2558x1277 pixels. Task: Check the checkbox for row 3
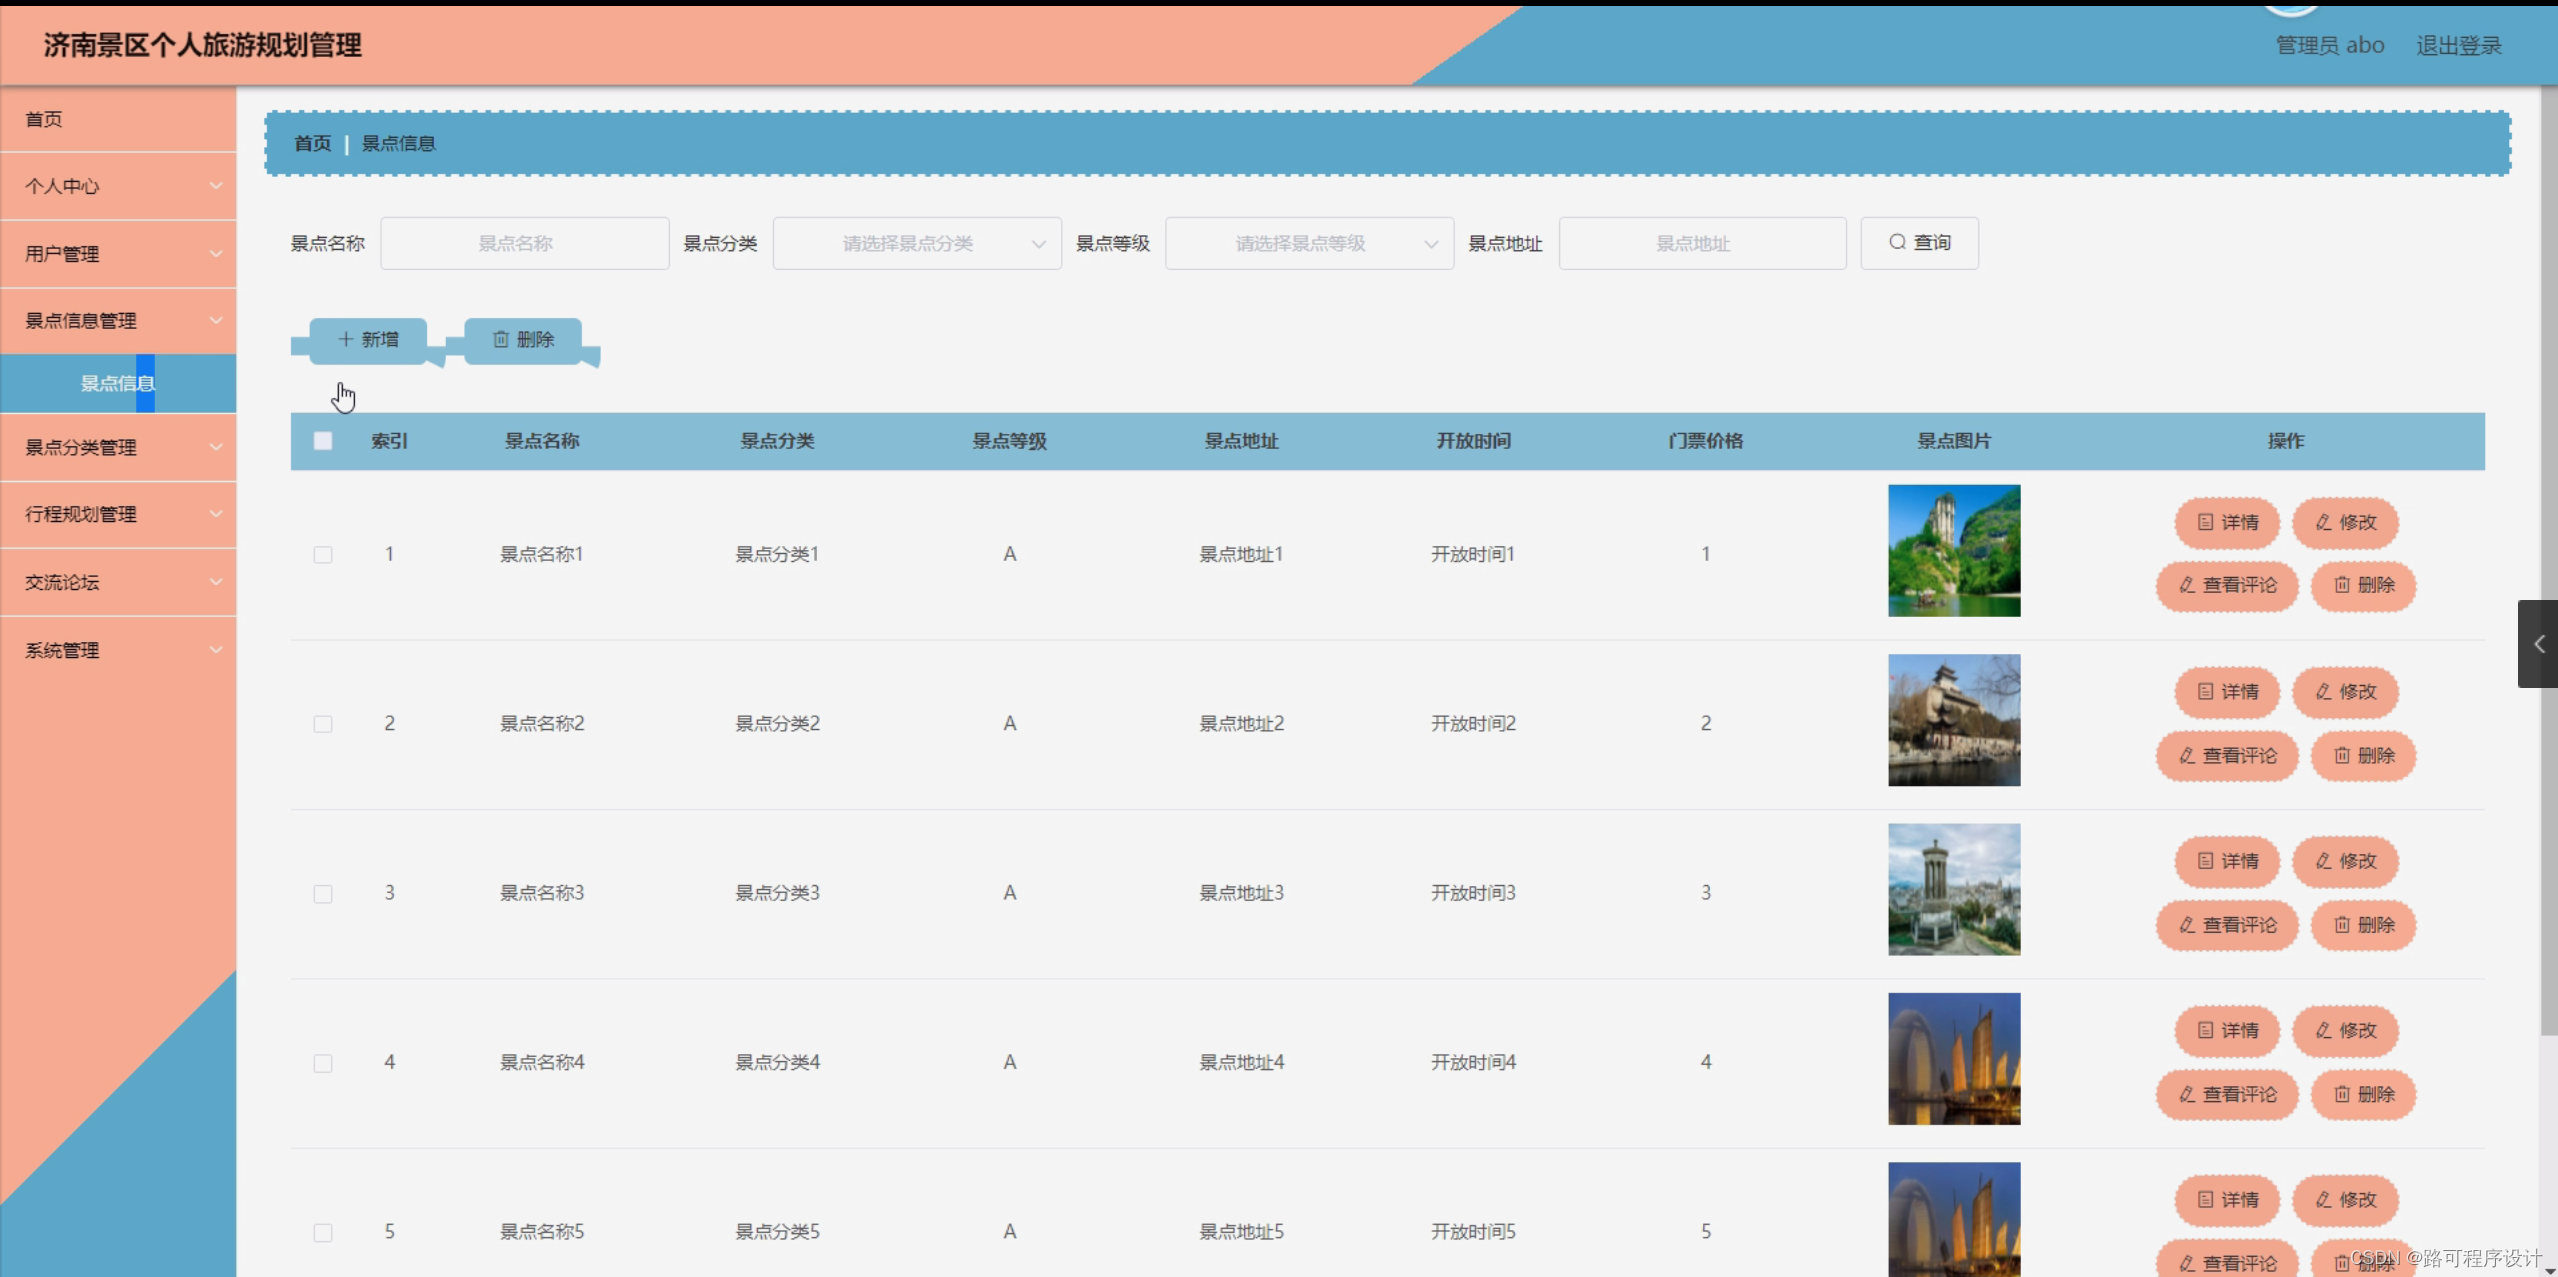click(x=323, y=893)
